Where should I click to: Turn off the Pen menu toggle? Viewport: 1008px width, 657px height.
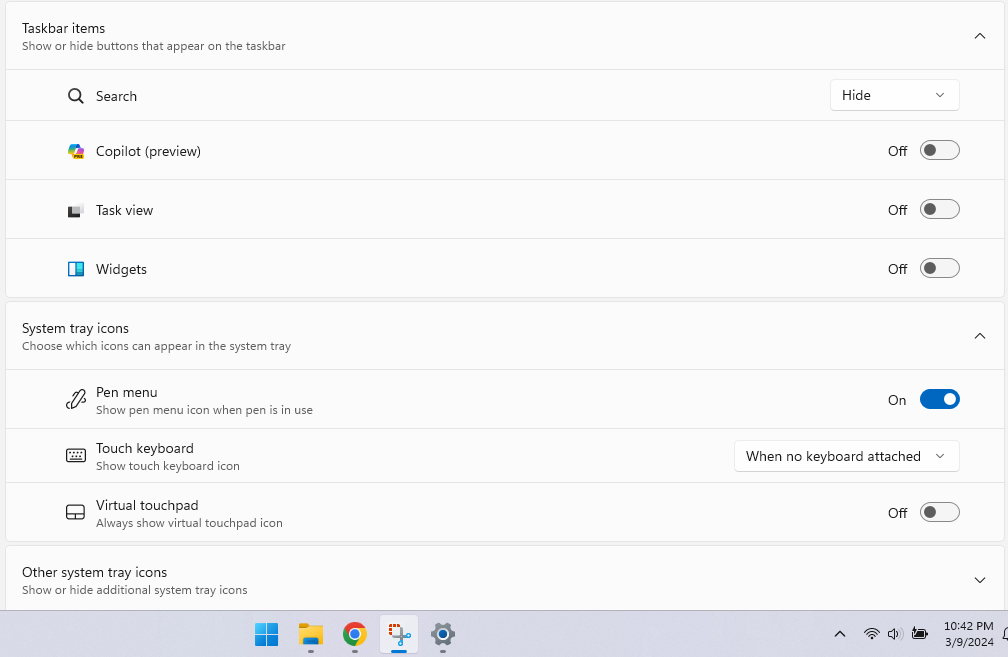(x=939, y=399)
